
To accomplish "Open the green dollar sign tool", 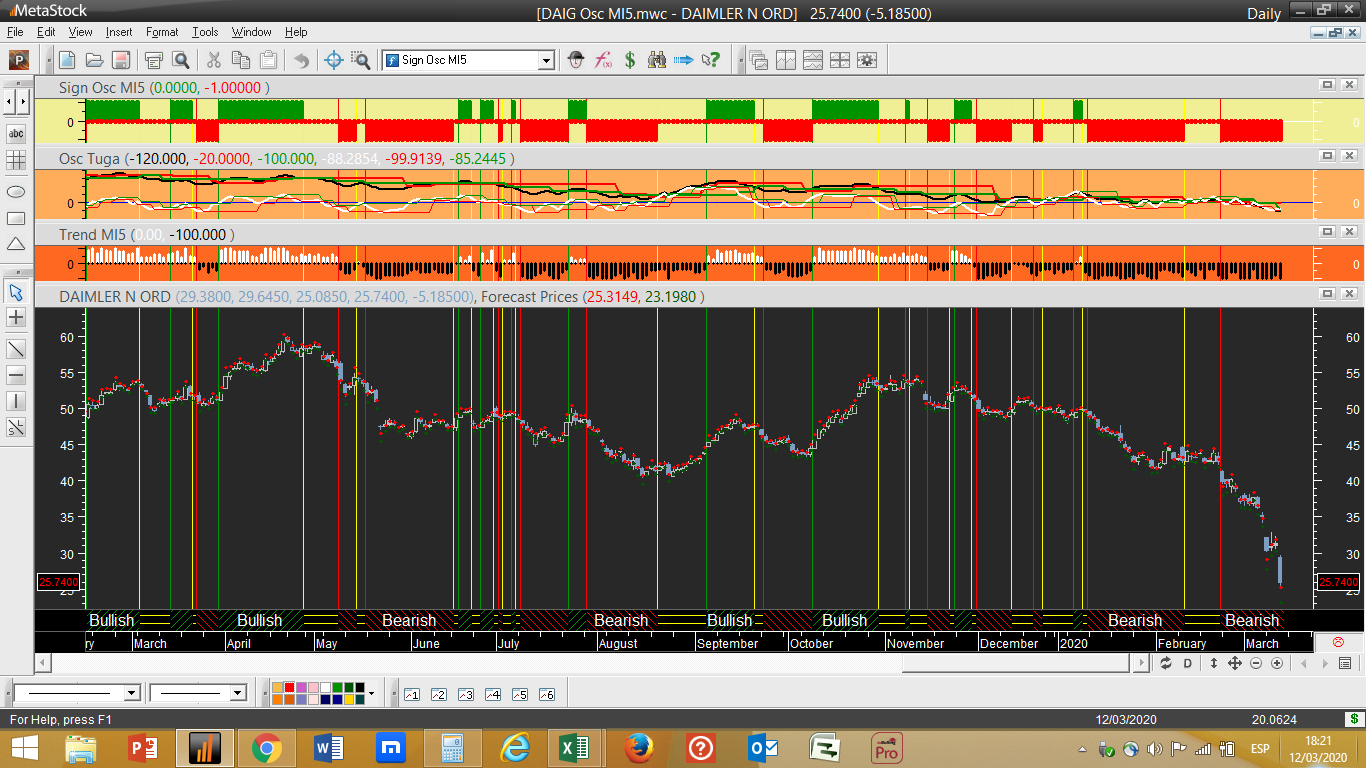I will [x=630, y=60].
